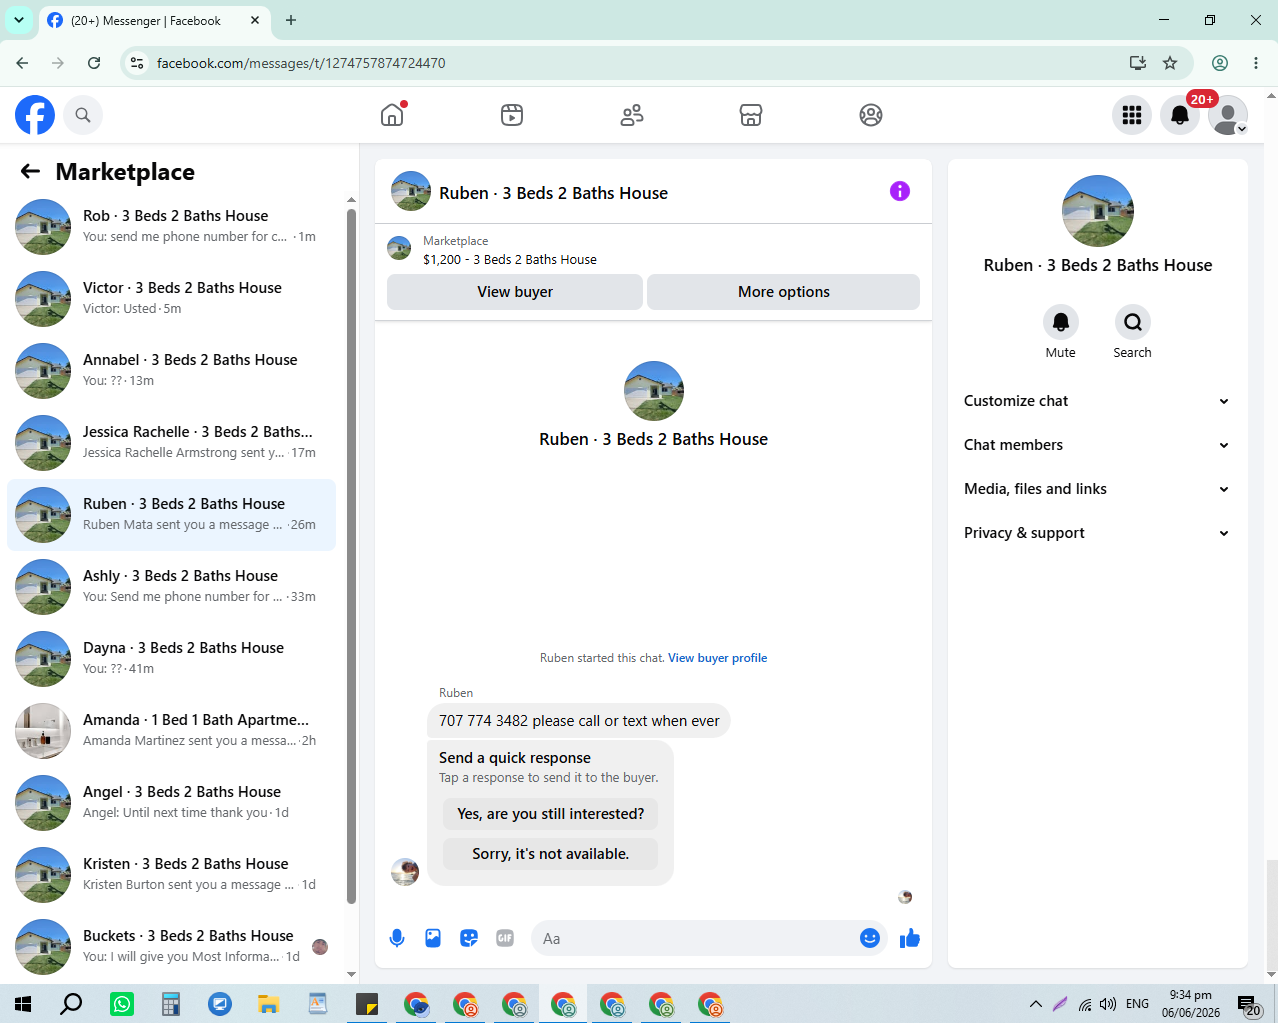Open the Groups icon in top bar

point(871,115)
